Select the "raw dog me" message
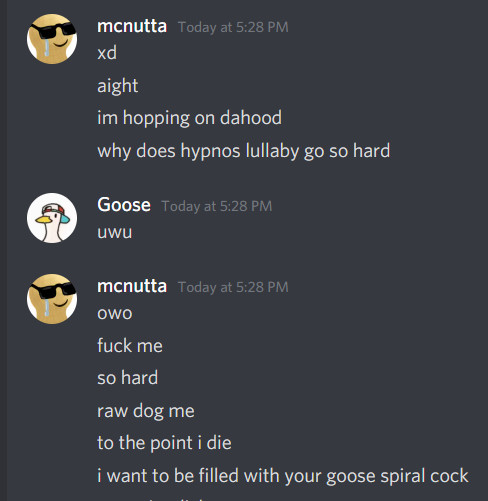 click(x=146, y=411)
